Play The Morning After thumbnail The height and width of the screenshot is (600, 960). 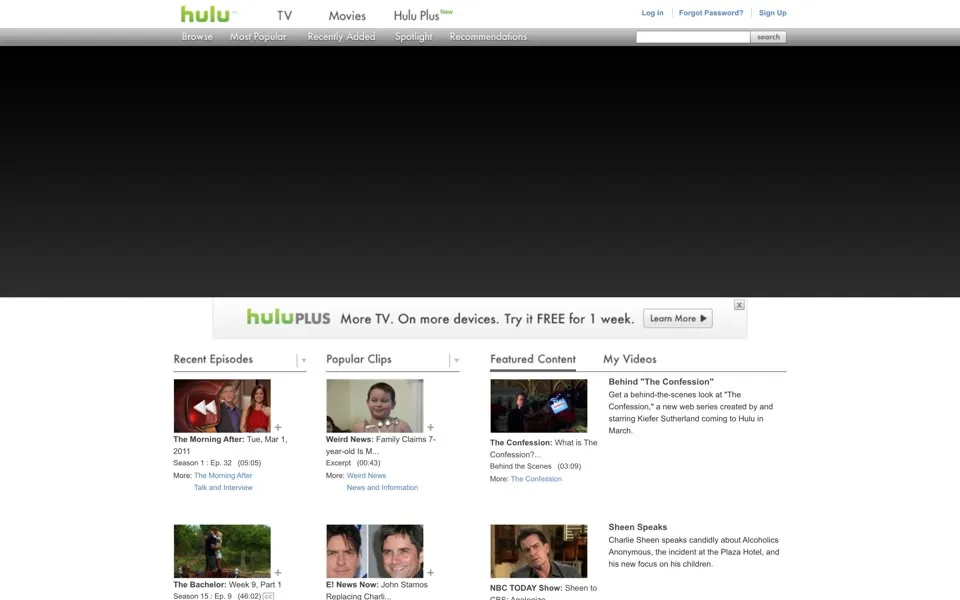pos(222,406)
